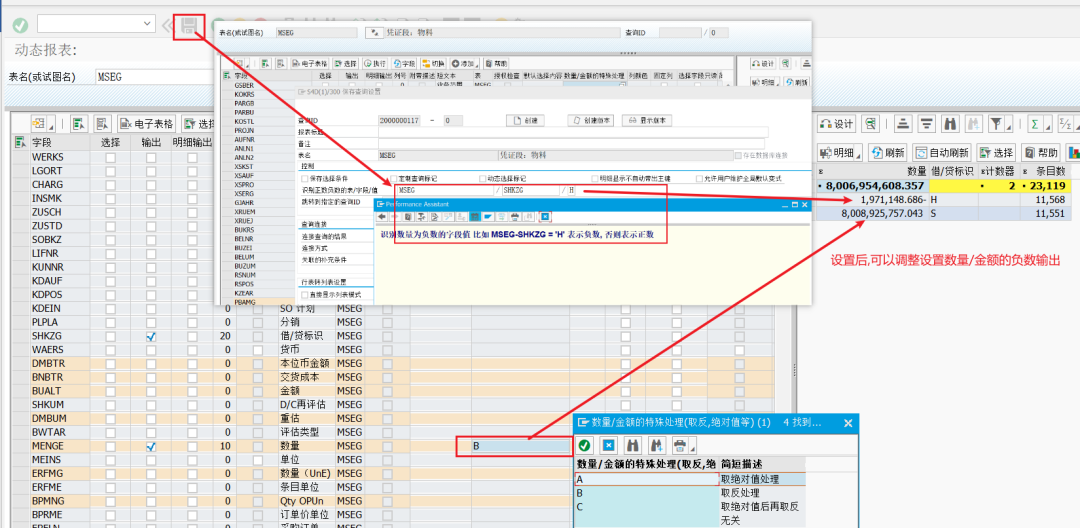Click the SHKZG field in save dialog
Viewport: 1080px width, 528px height.
[530, 190]
